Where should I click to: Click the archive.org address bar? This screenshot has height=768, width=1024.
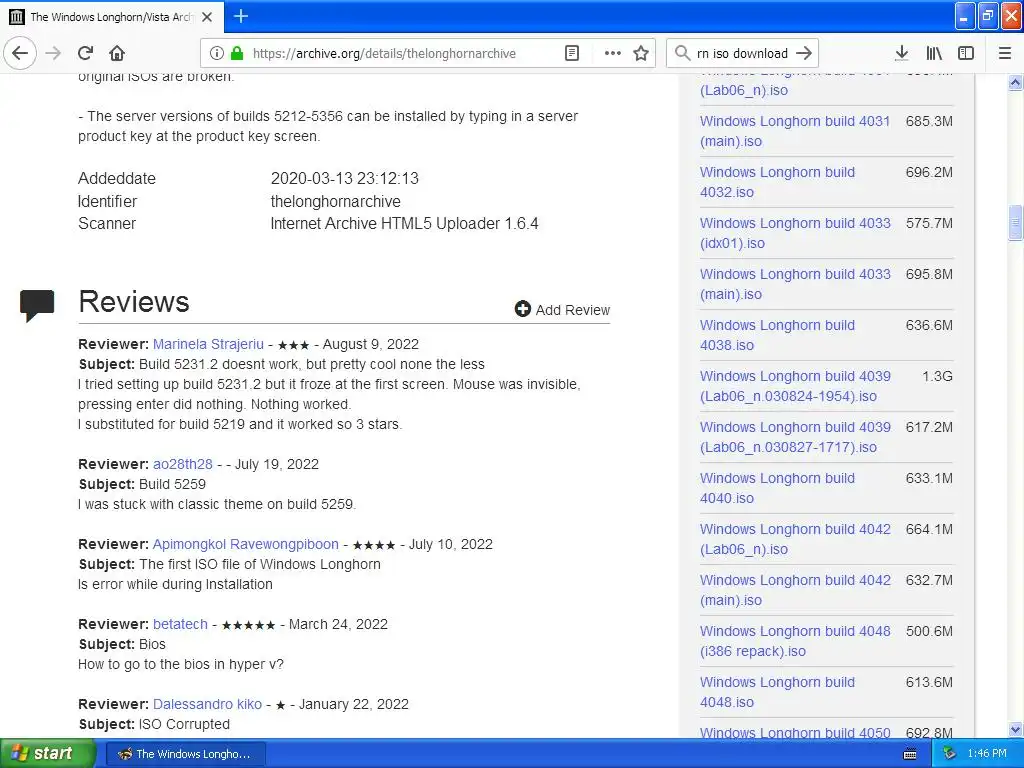384,54
